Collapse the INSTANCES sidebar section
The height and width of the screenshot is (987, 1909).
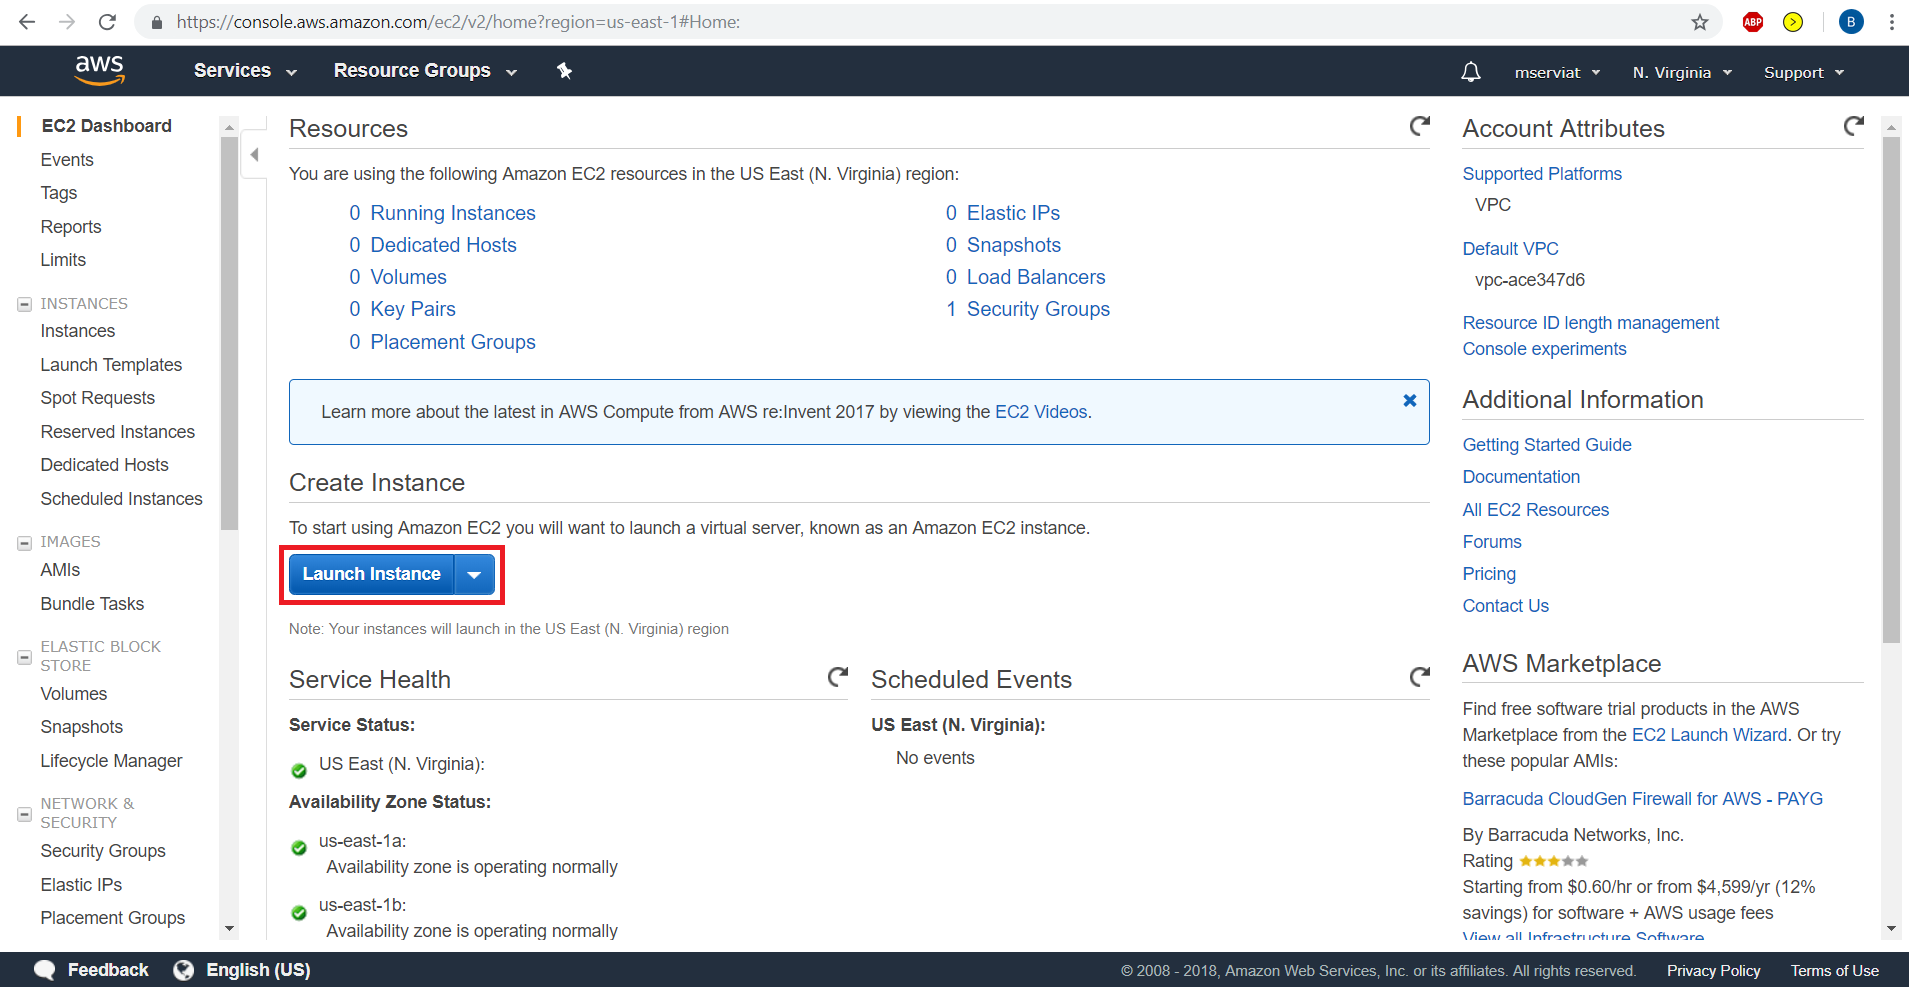coord(25,304)
